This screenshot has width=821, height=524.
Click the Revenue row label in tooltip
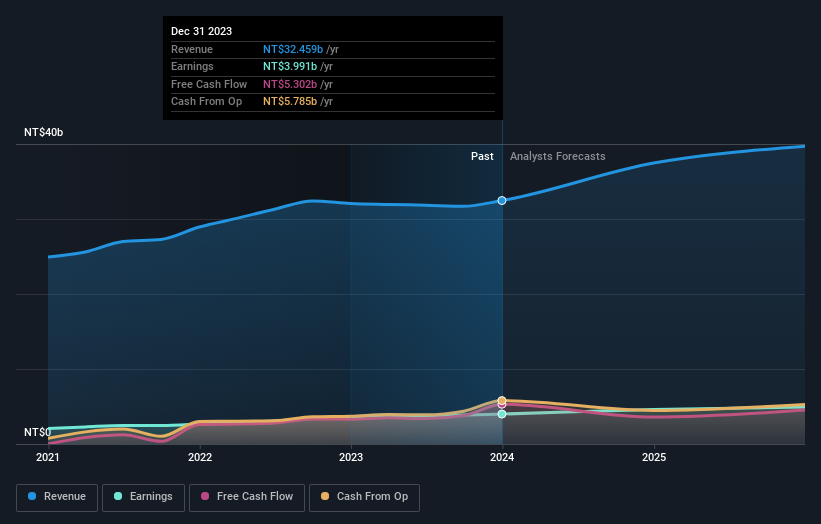pyautogui.click(x=192, y=49)
